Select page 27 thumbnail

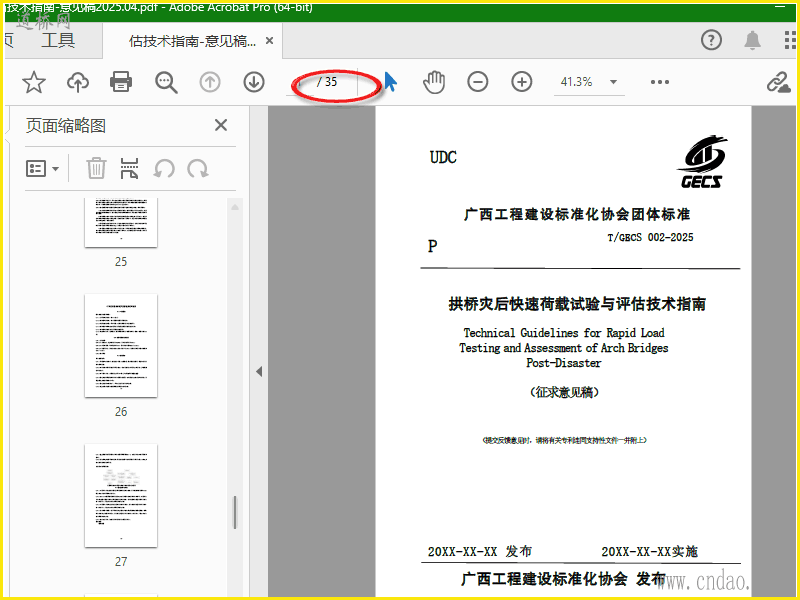tap(121, 495)
